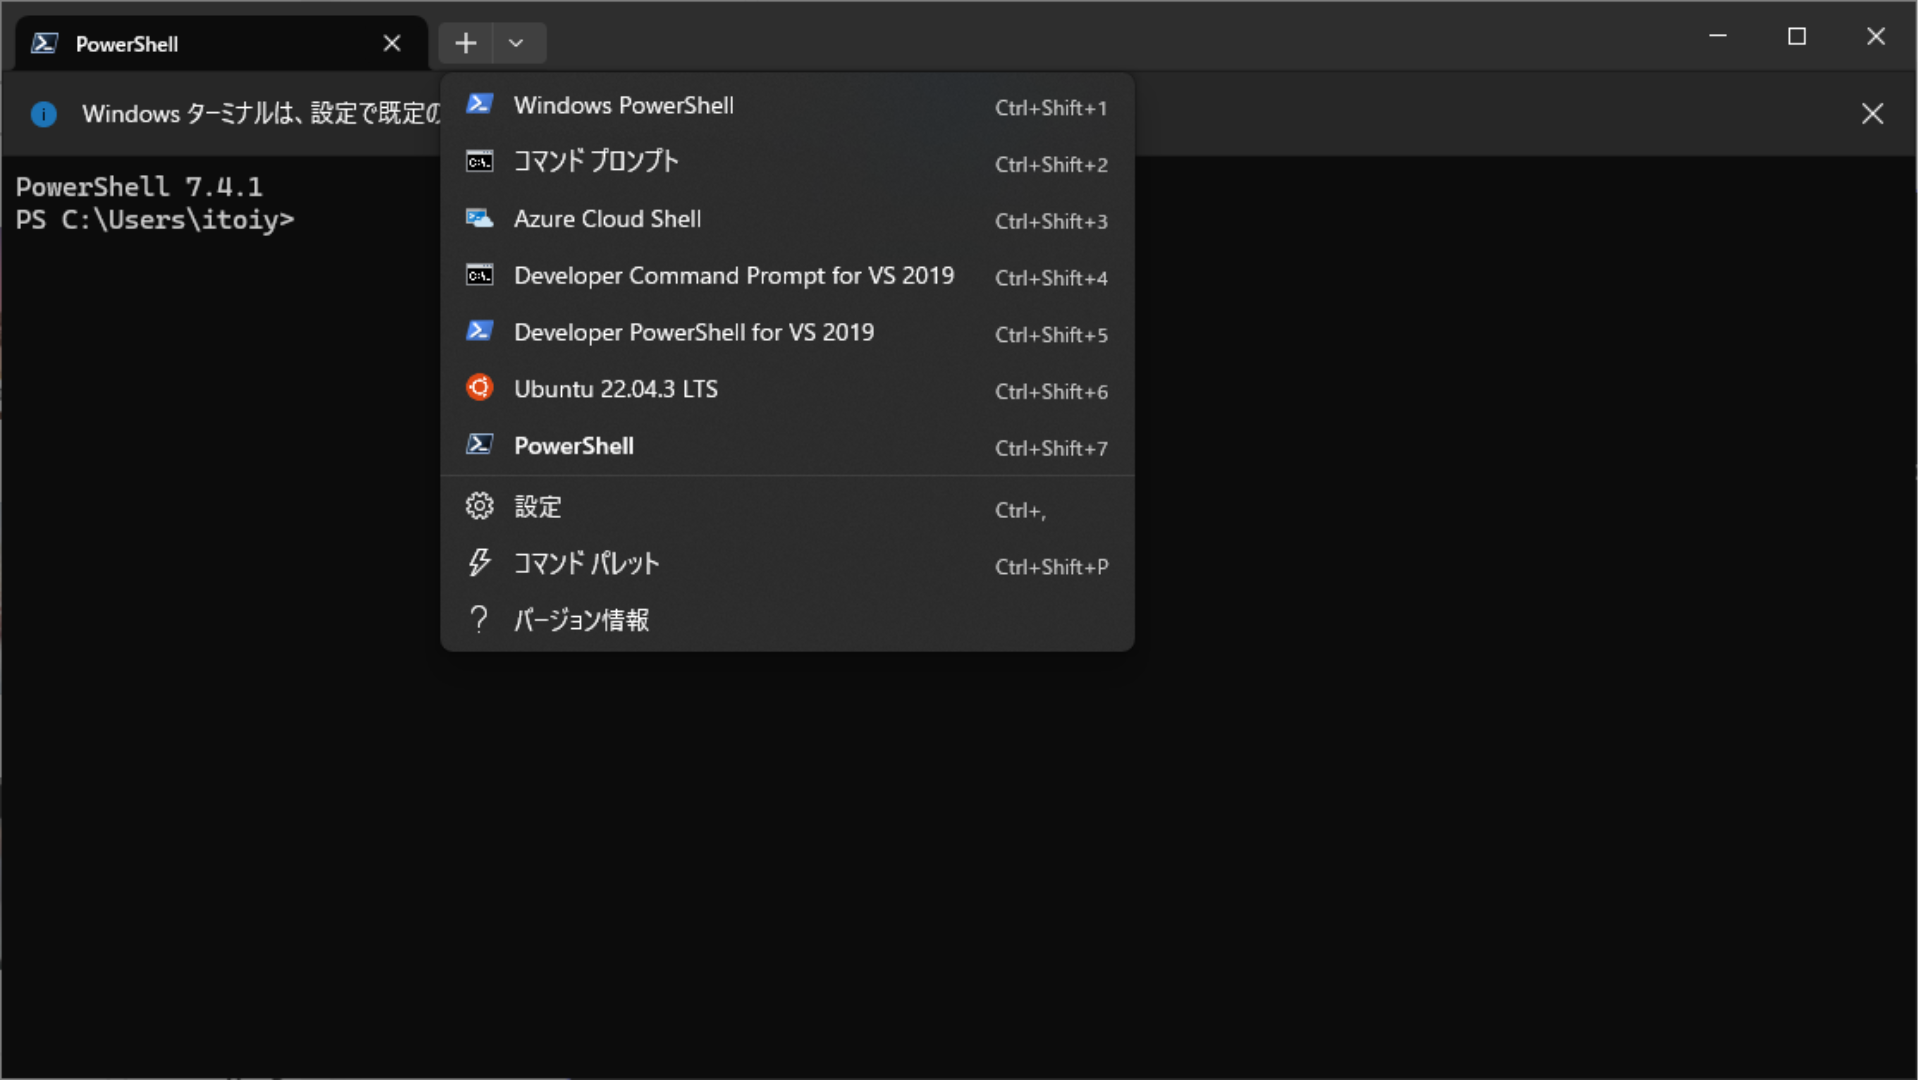Screen dimensions: 1920x1080
Task: Close the PowerShell tab
Action: [392, 43]
